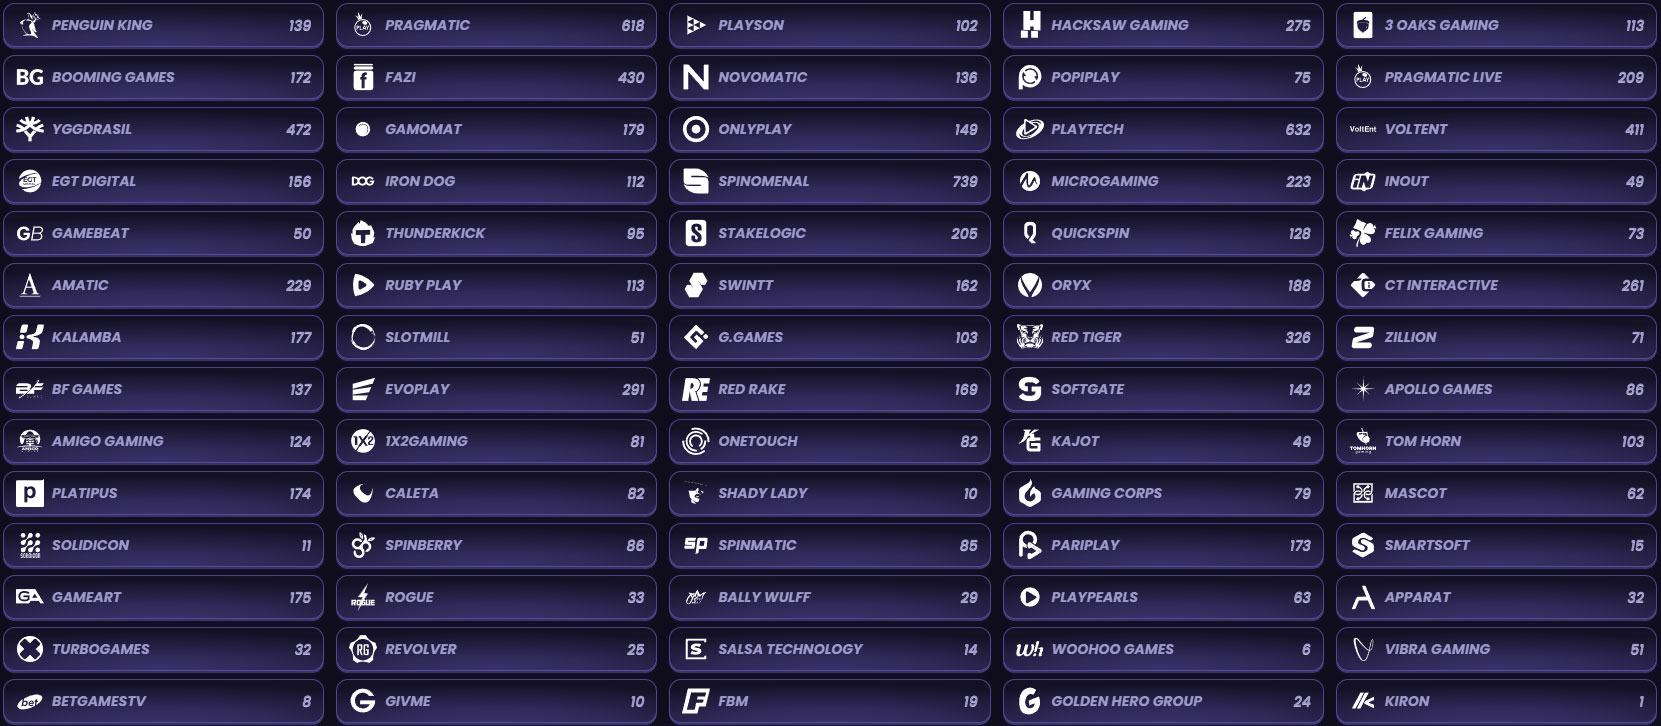Click the Playpearls play-button icon

(1030, 597)
